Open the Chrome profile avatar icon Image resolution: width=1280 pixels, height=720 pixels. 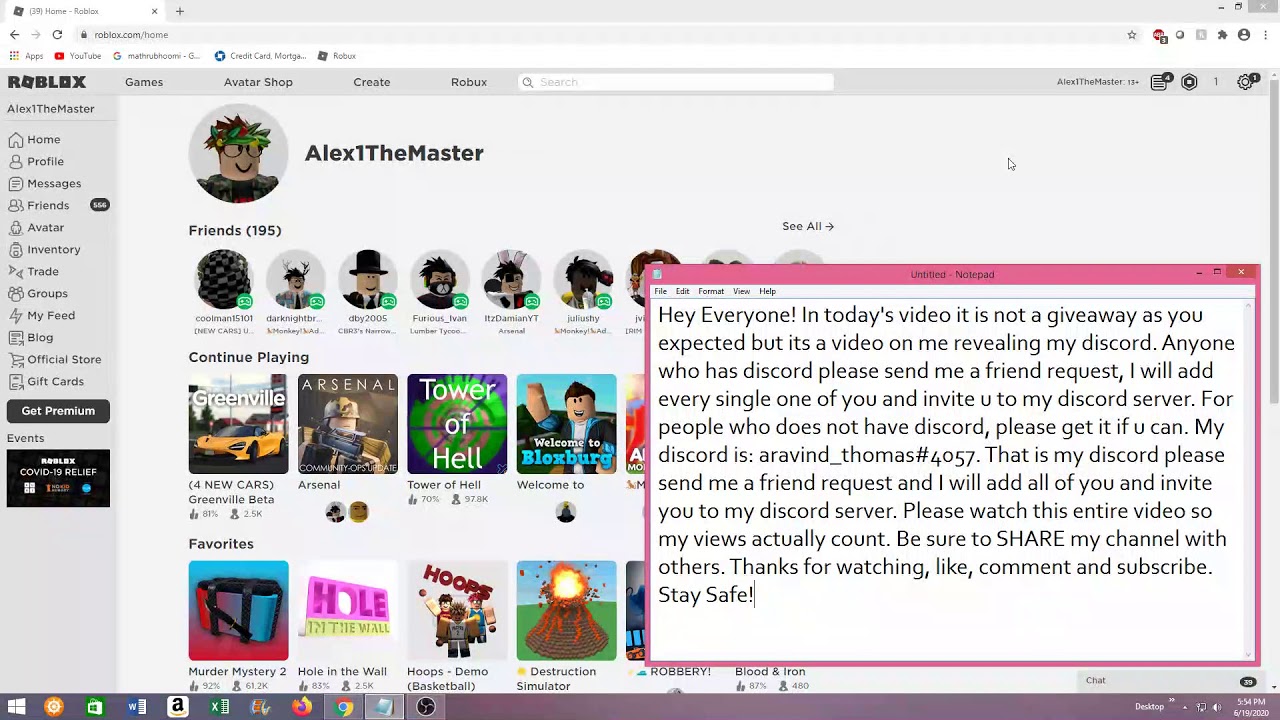pyautogui.click(x=1244, y=35)
